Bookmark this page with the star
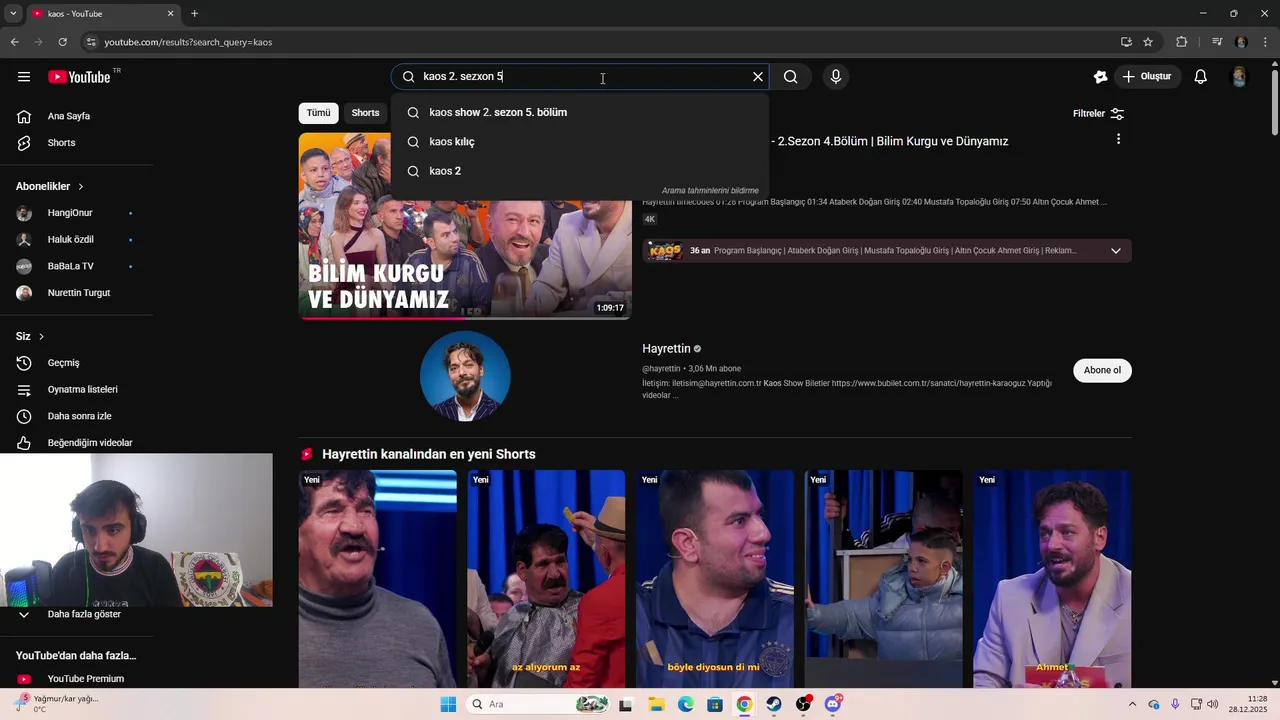Image resolution: width=1280 pixels, height=720 pixels. [x=1148, y=42]
